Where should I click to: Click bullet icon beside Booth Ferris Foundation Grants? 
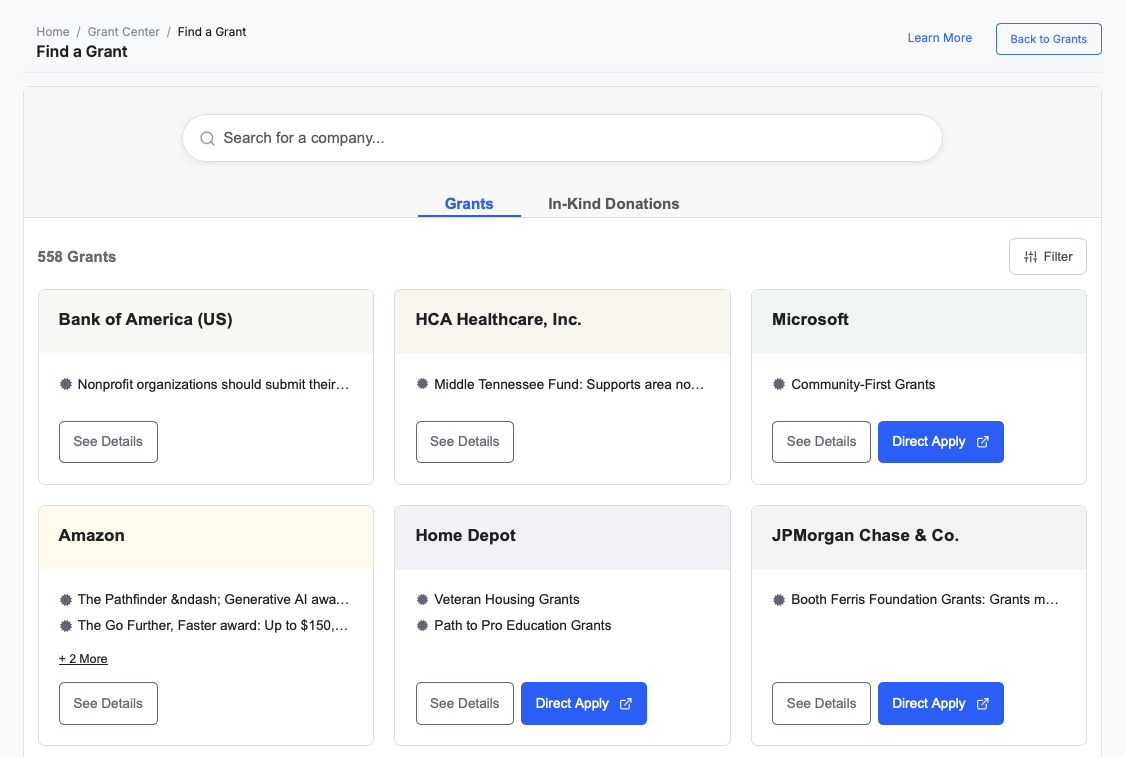[778, 599]
